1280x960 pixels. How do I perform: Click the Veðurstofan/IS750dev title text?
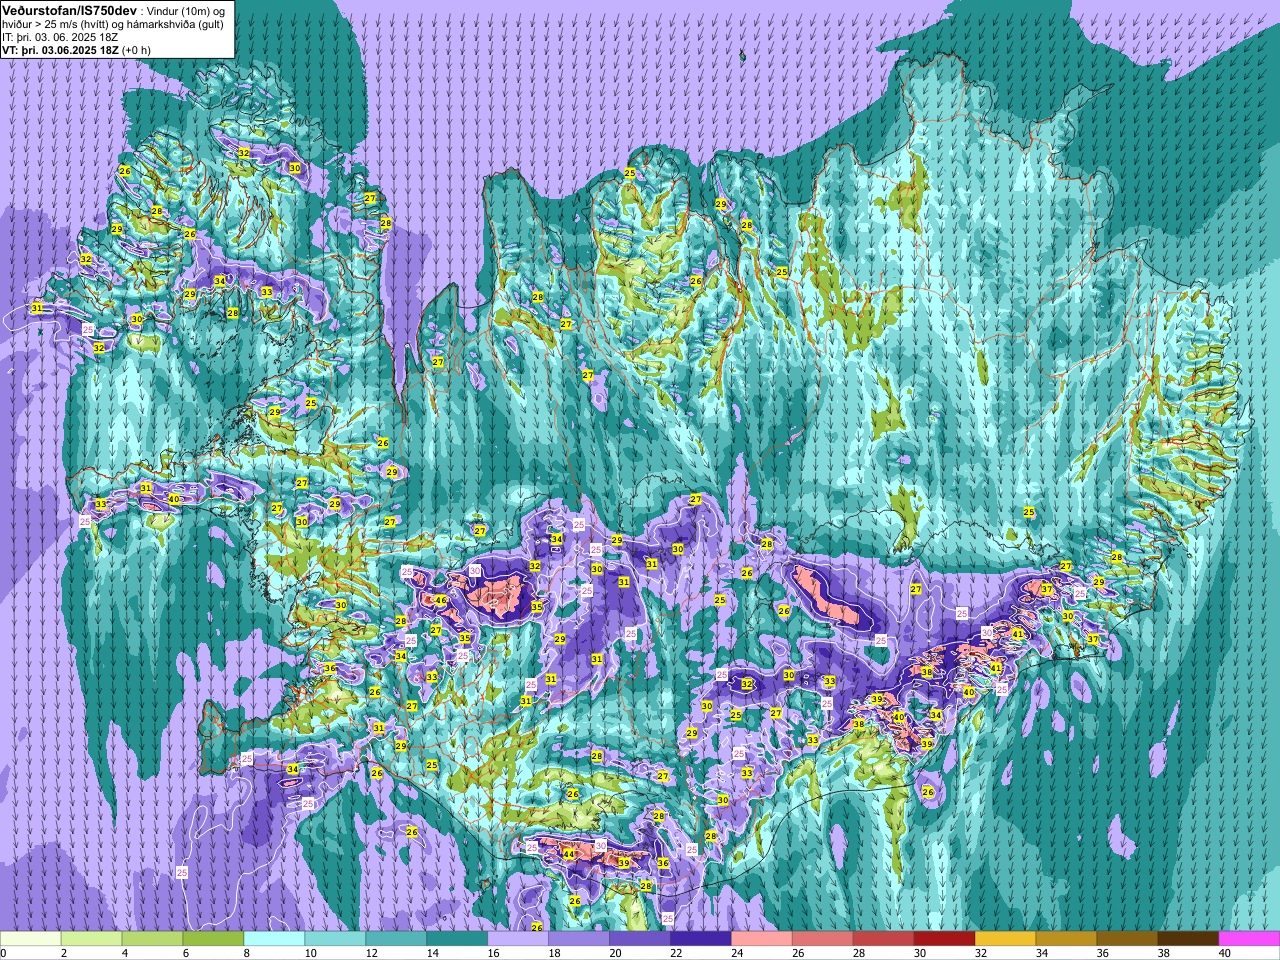click(x=69, y=10)
